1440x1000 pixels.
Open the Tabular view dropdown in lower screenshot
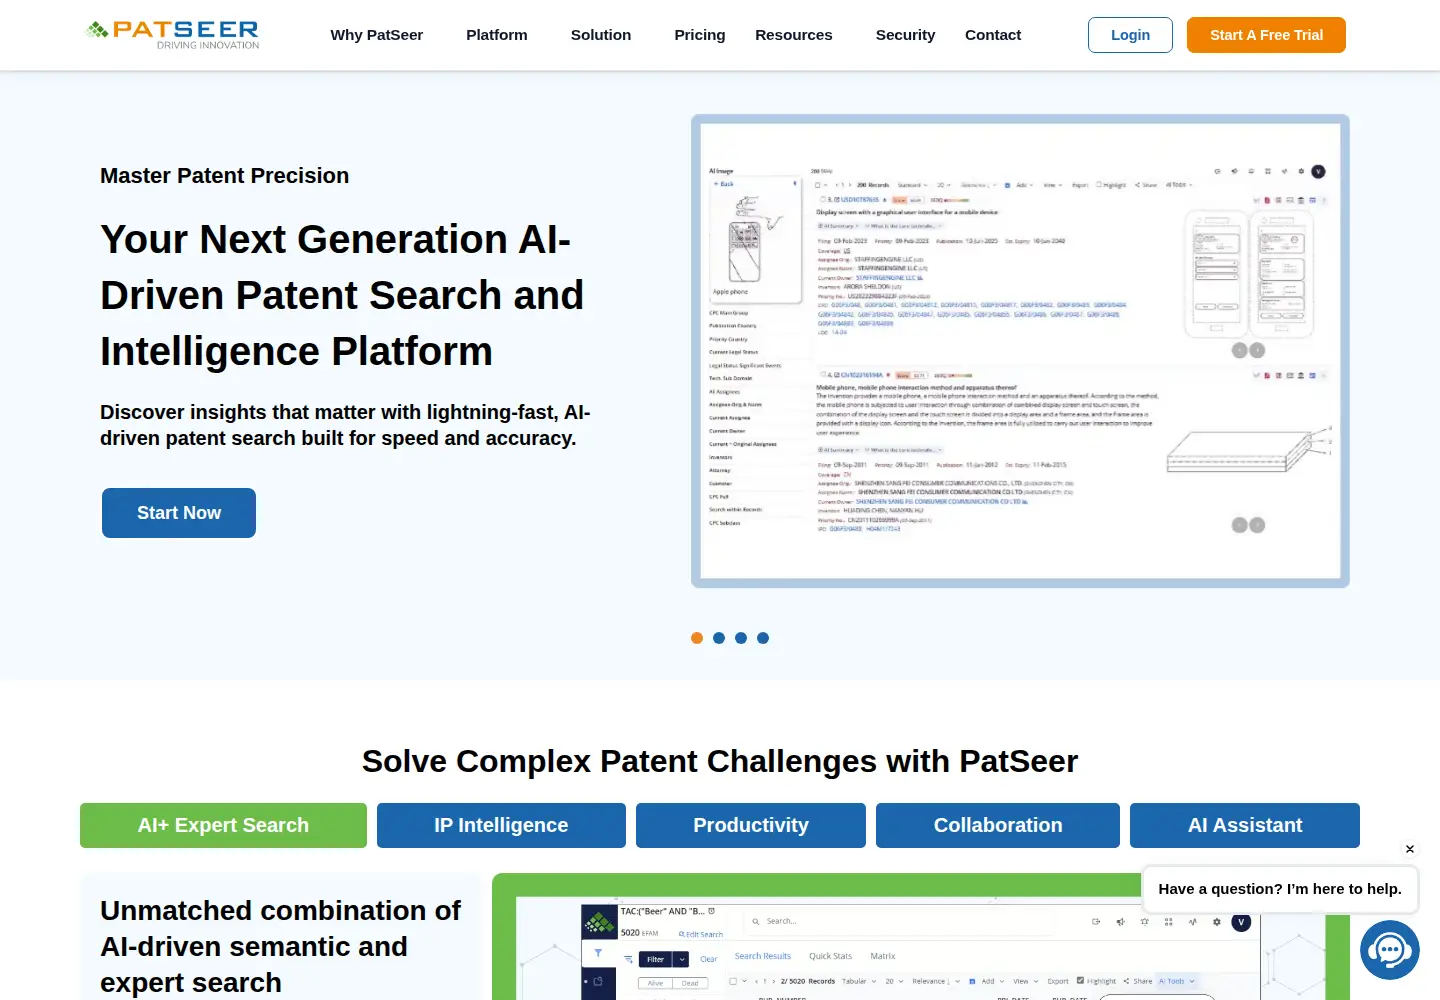859,981
